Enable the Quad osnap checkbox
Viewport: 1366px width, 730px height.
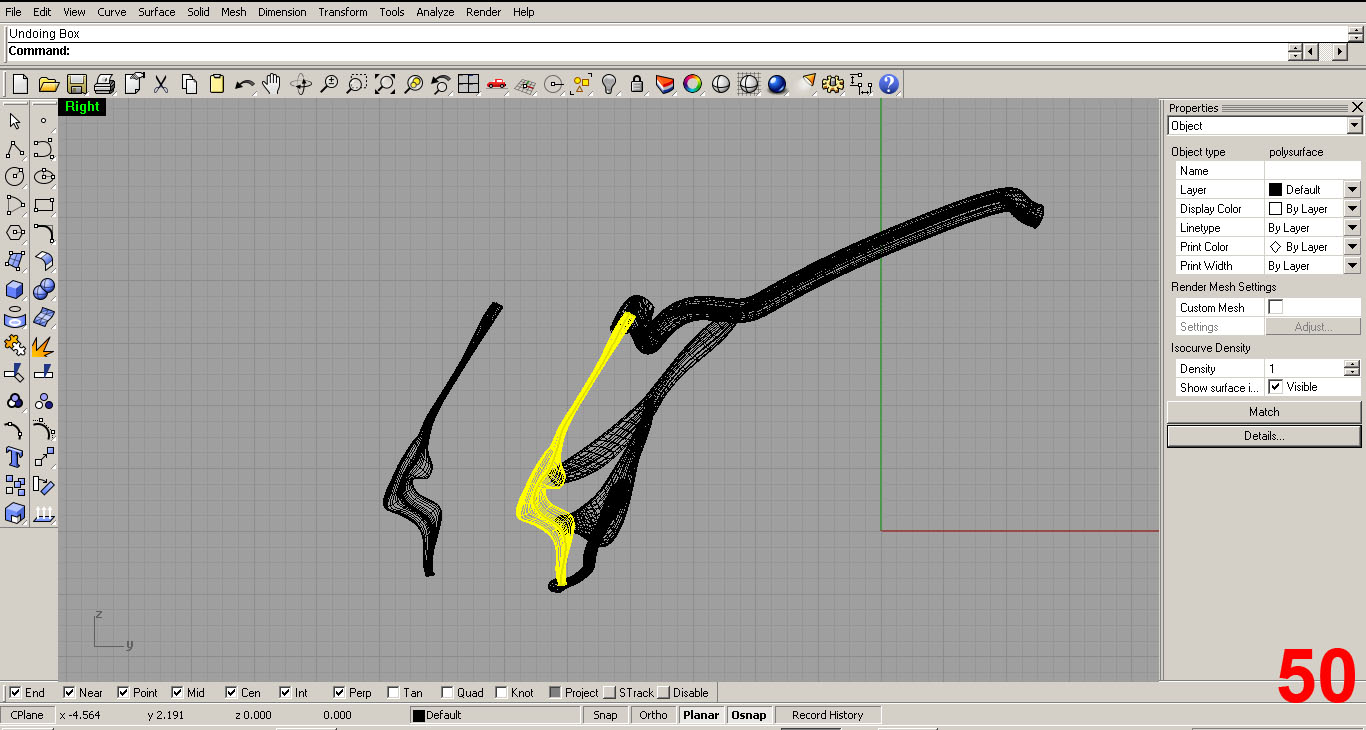447,692
